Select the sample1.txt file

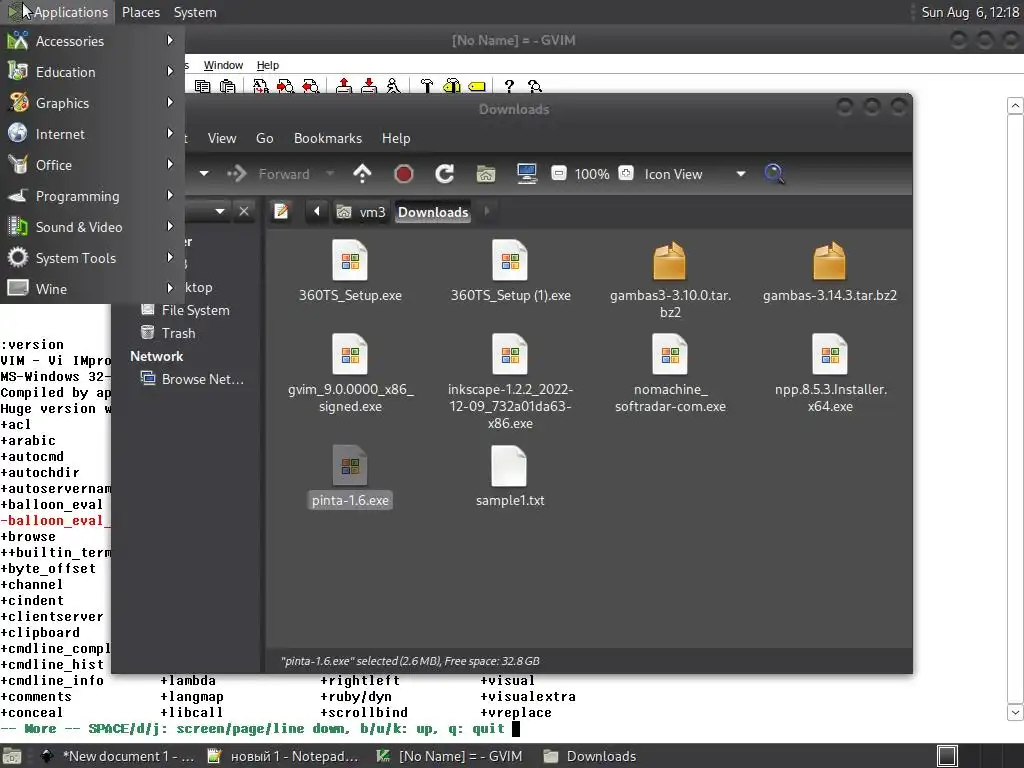pos(510,476)
